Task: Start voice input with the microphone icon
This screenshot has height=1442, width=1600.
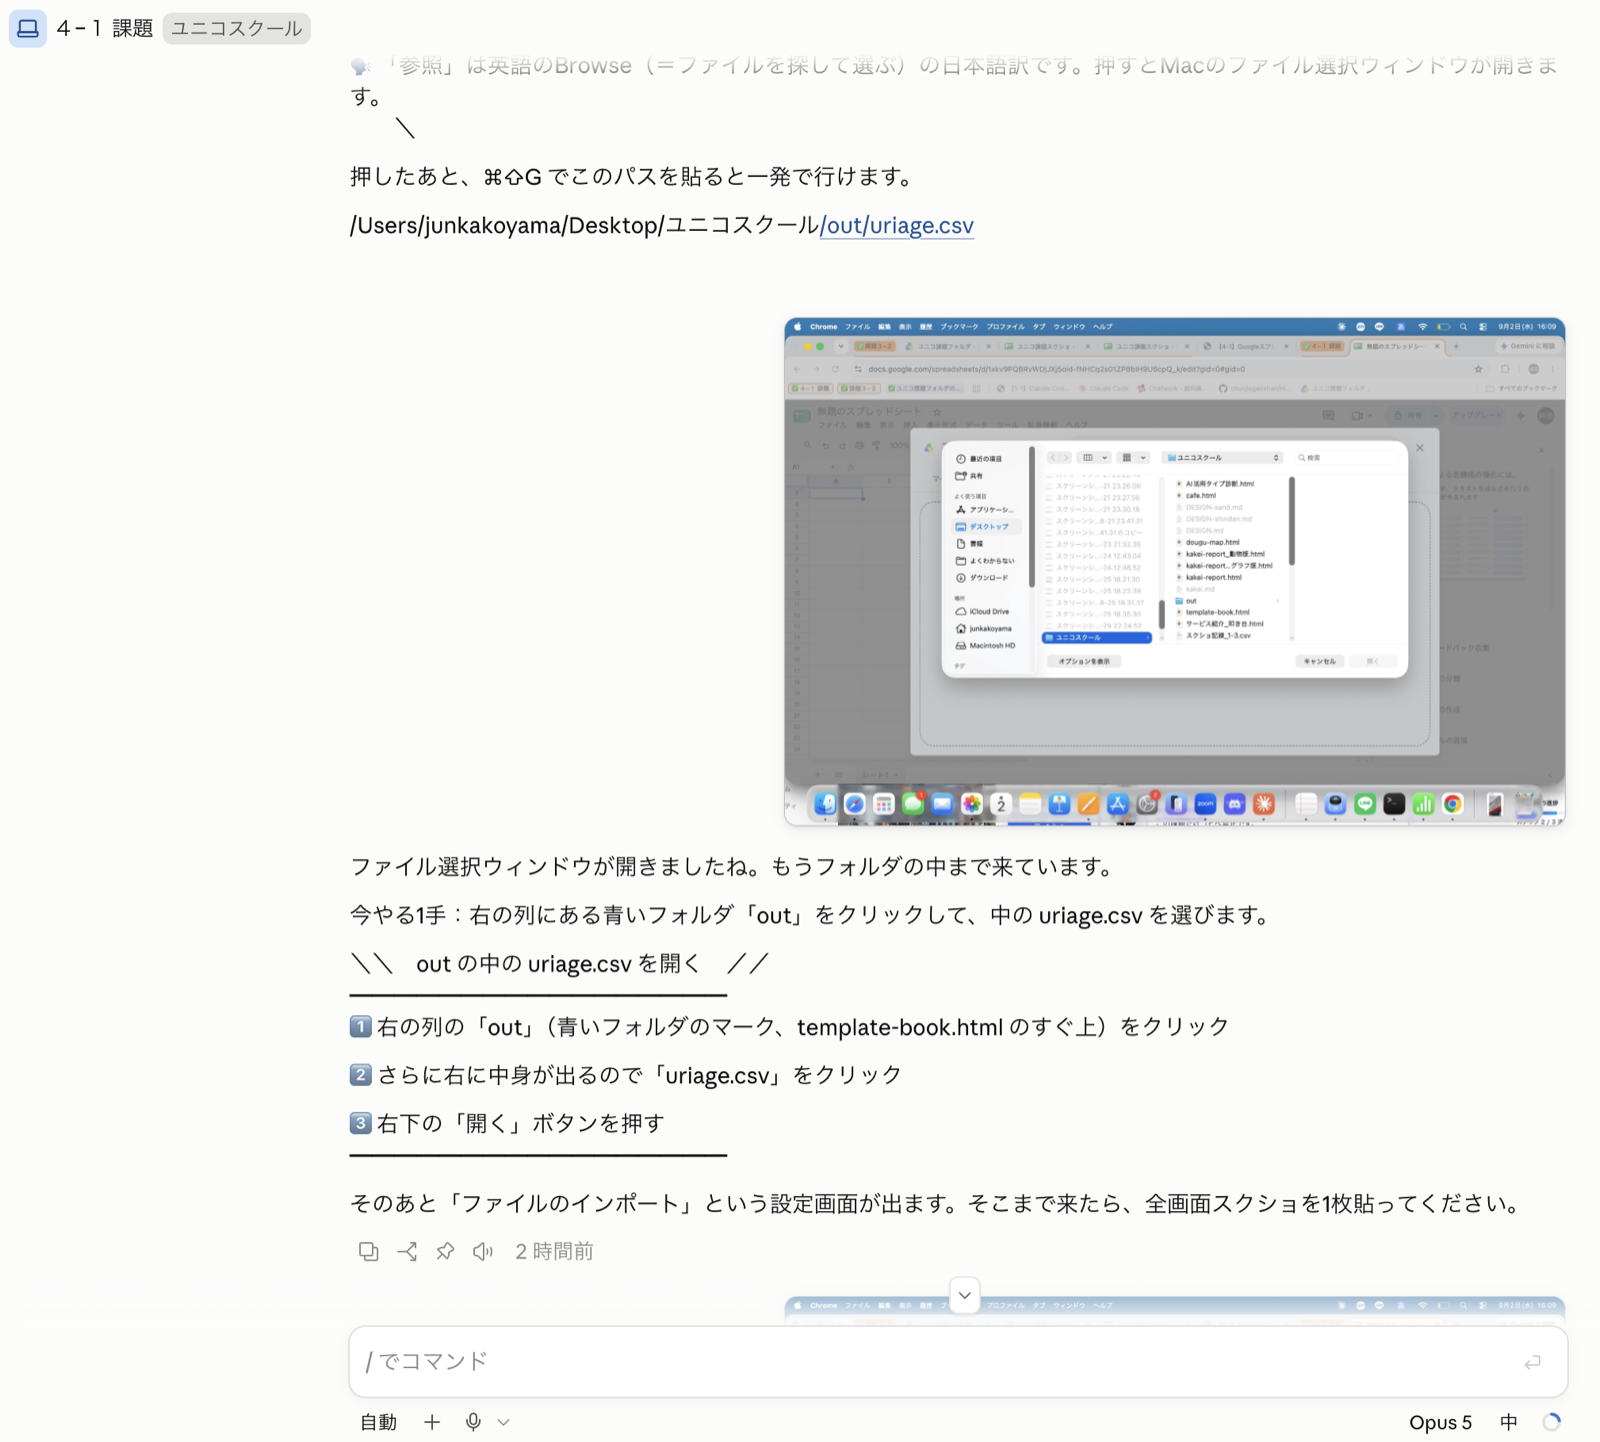Action: (x=473, y=1422)
